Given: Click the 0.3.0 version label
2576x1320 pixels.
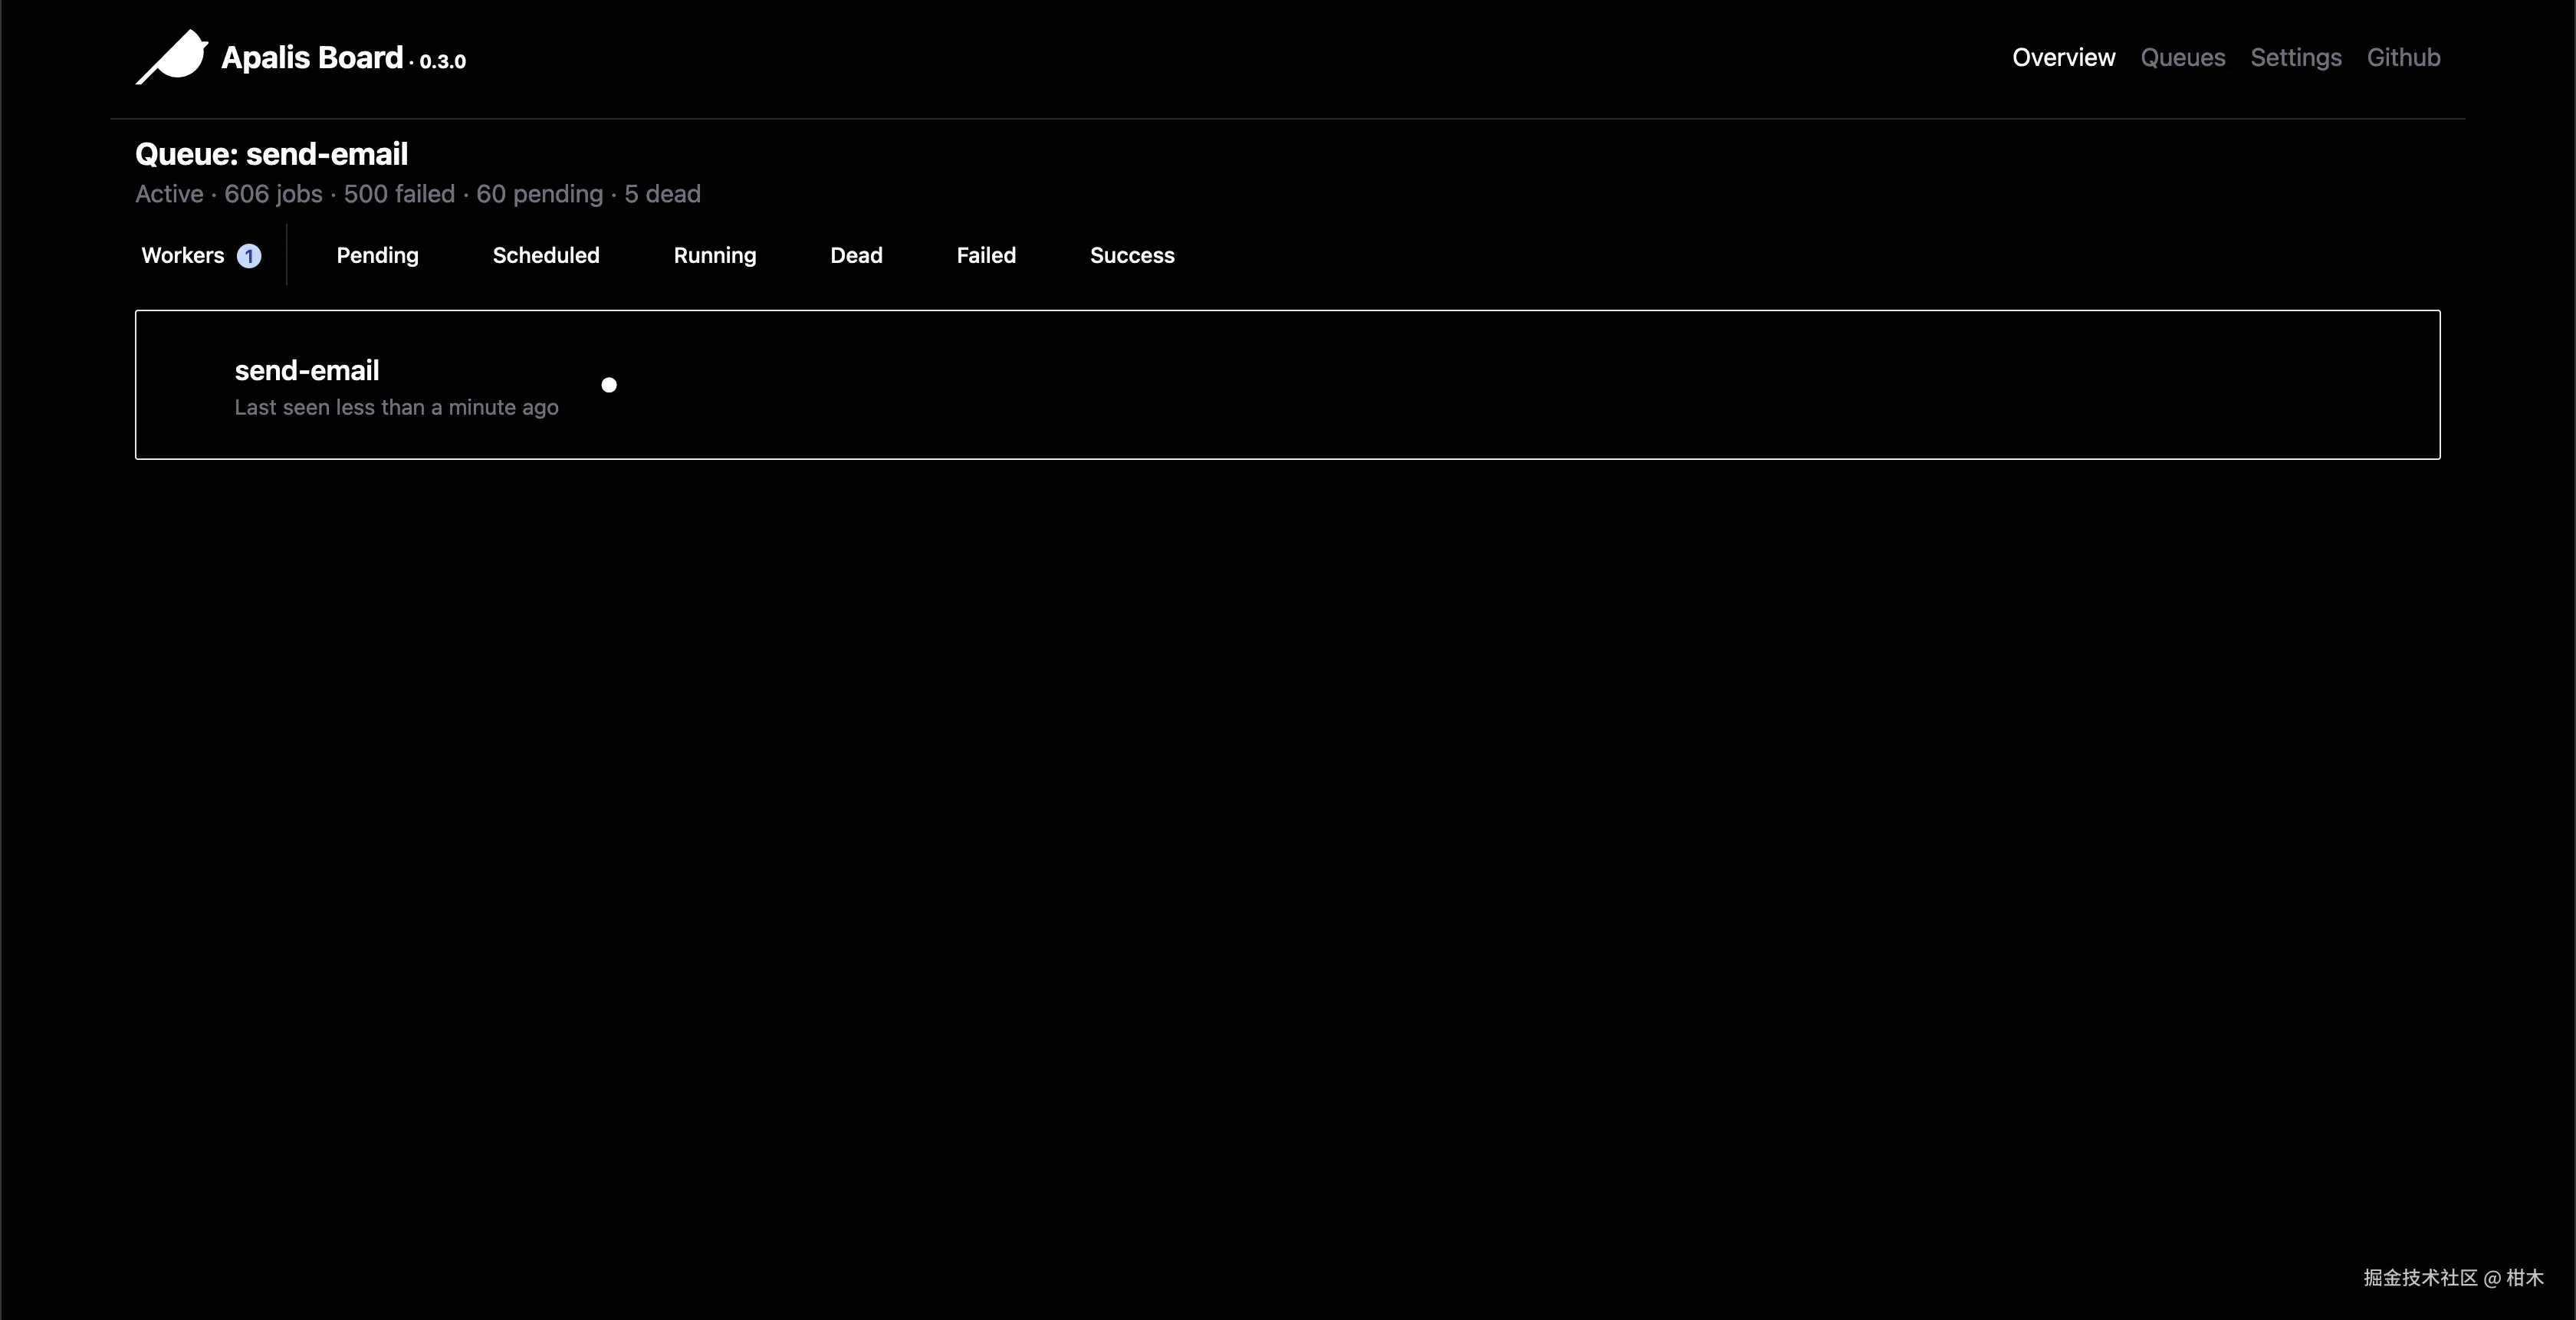Looking at the screenshot, I should tap(442, 62).
